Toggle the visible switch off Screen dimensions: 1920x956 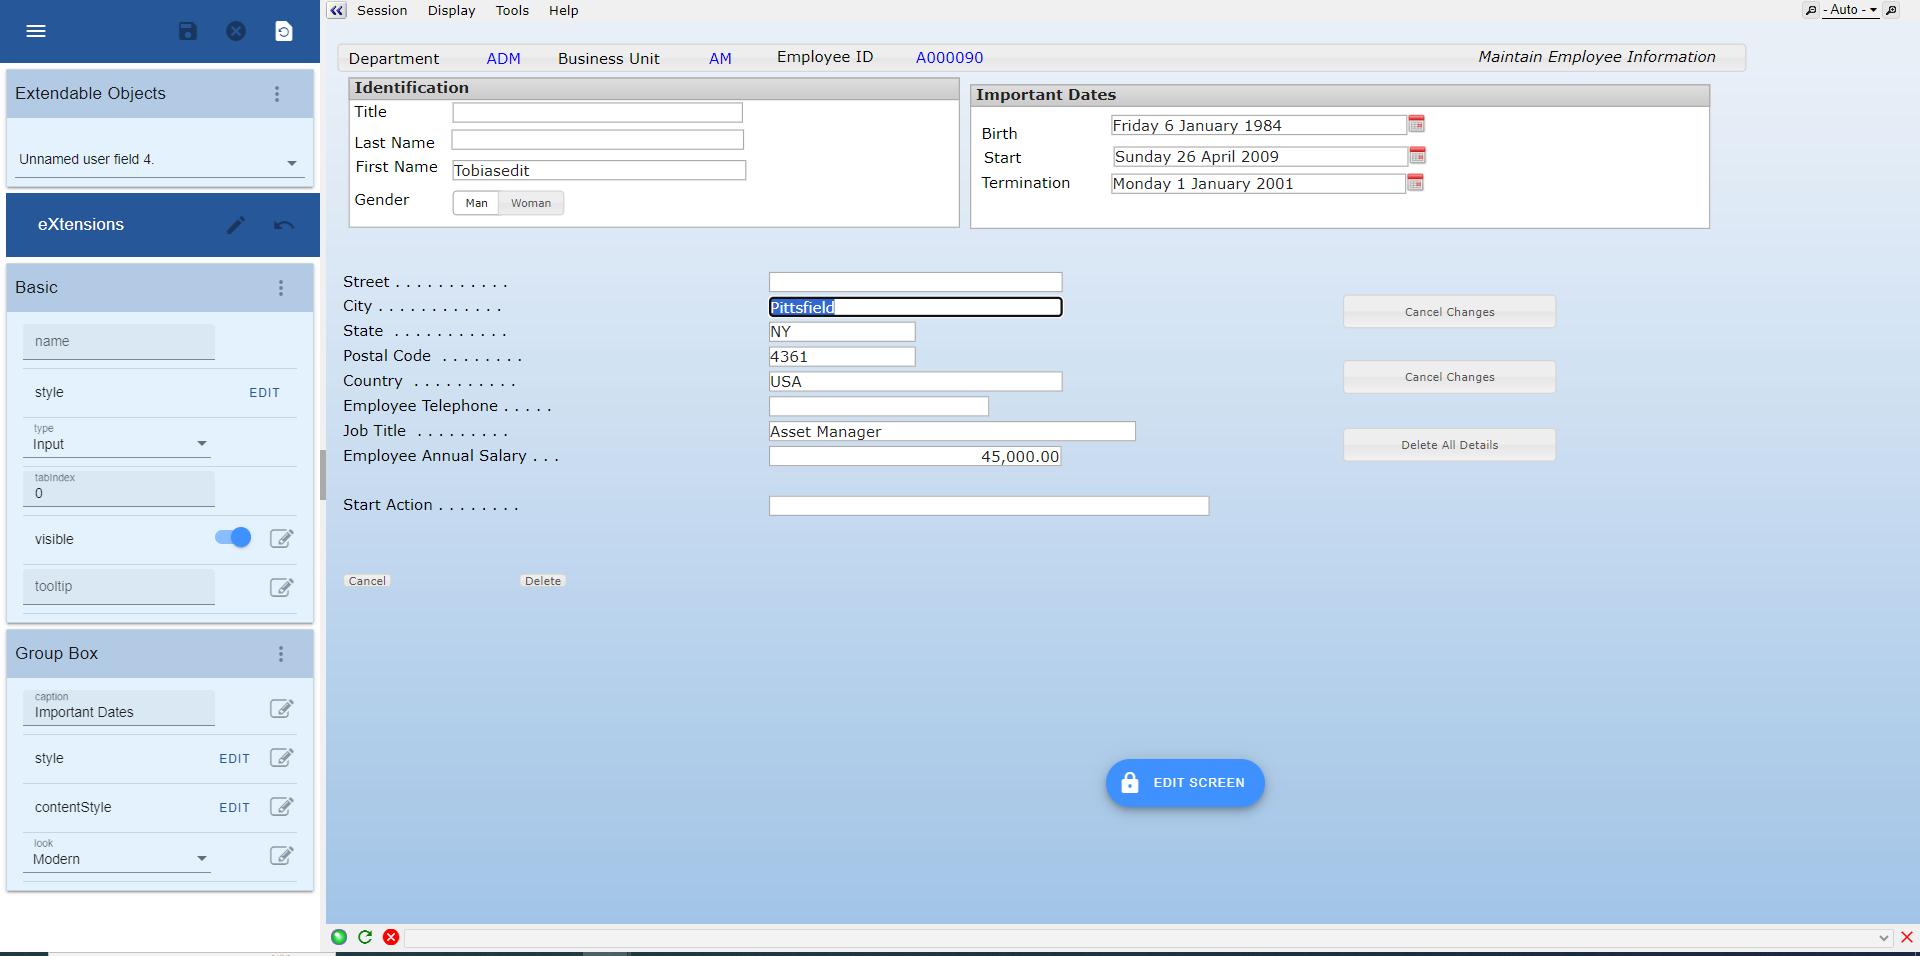click(233, 538)
